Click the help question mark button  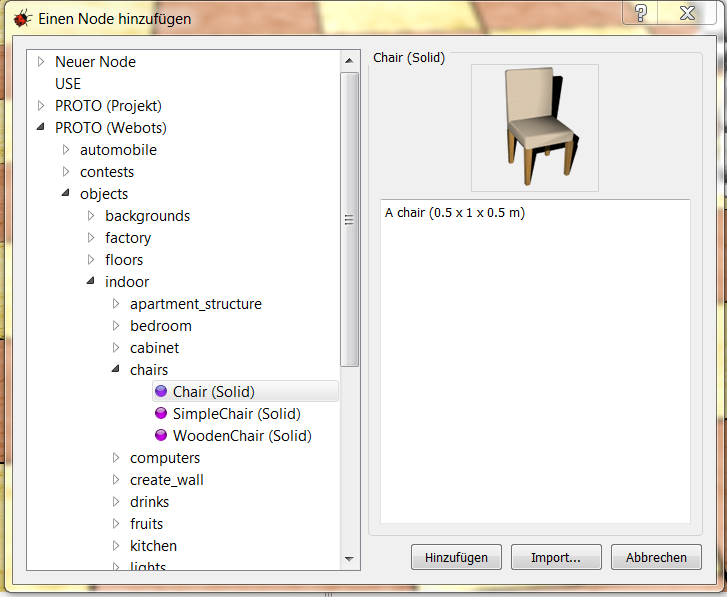640,13
